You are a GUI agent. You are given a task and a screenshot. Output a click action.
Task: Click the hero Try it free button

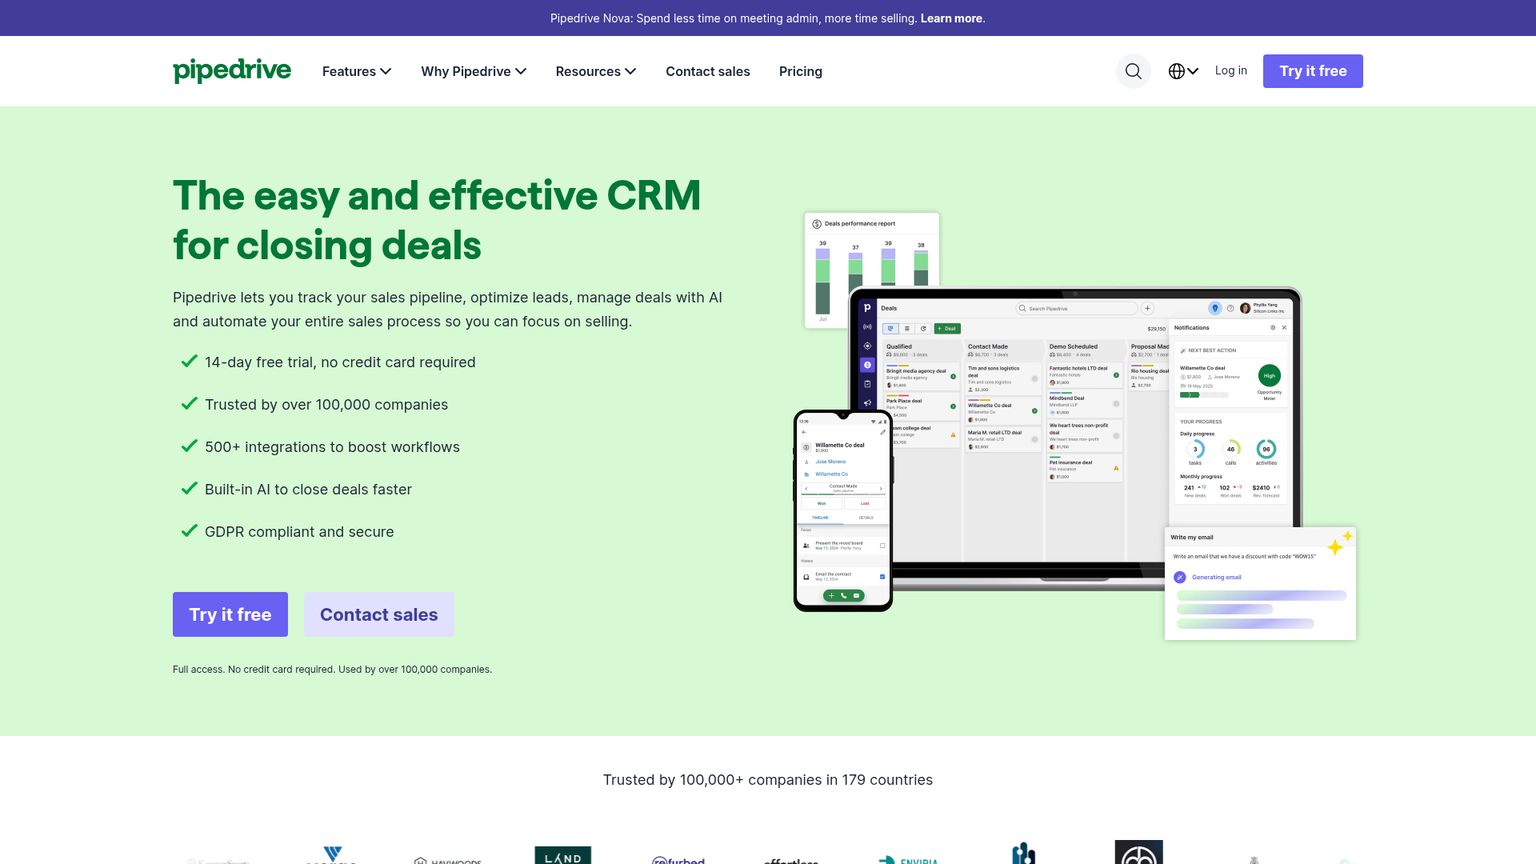pos(230,614)
